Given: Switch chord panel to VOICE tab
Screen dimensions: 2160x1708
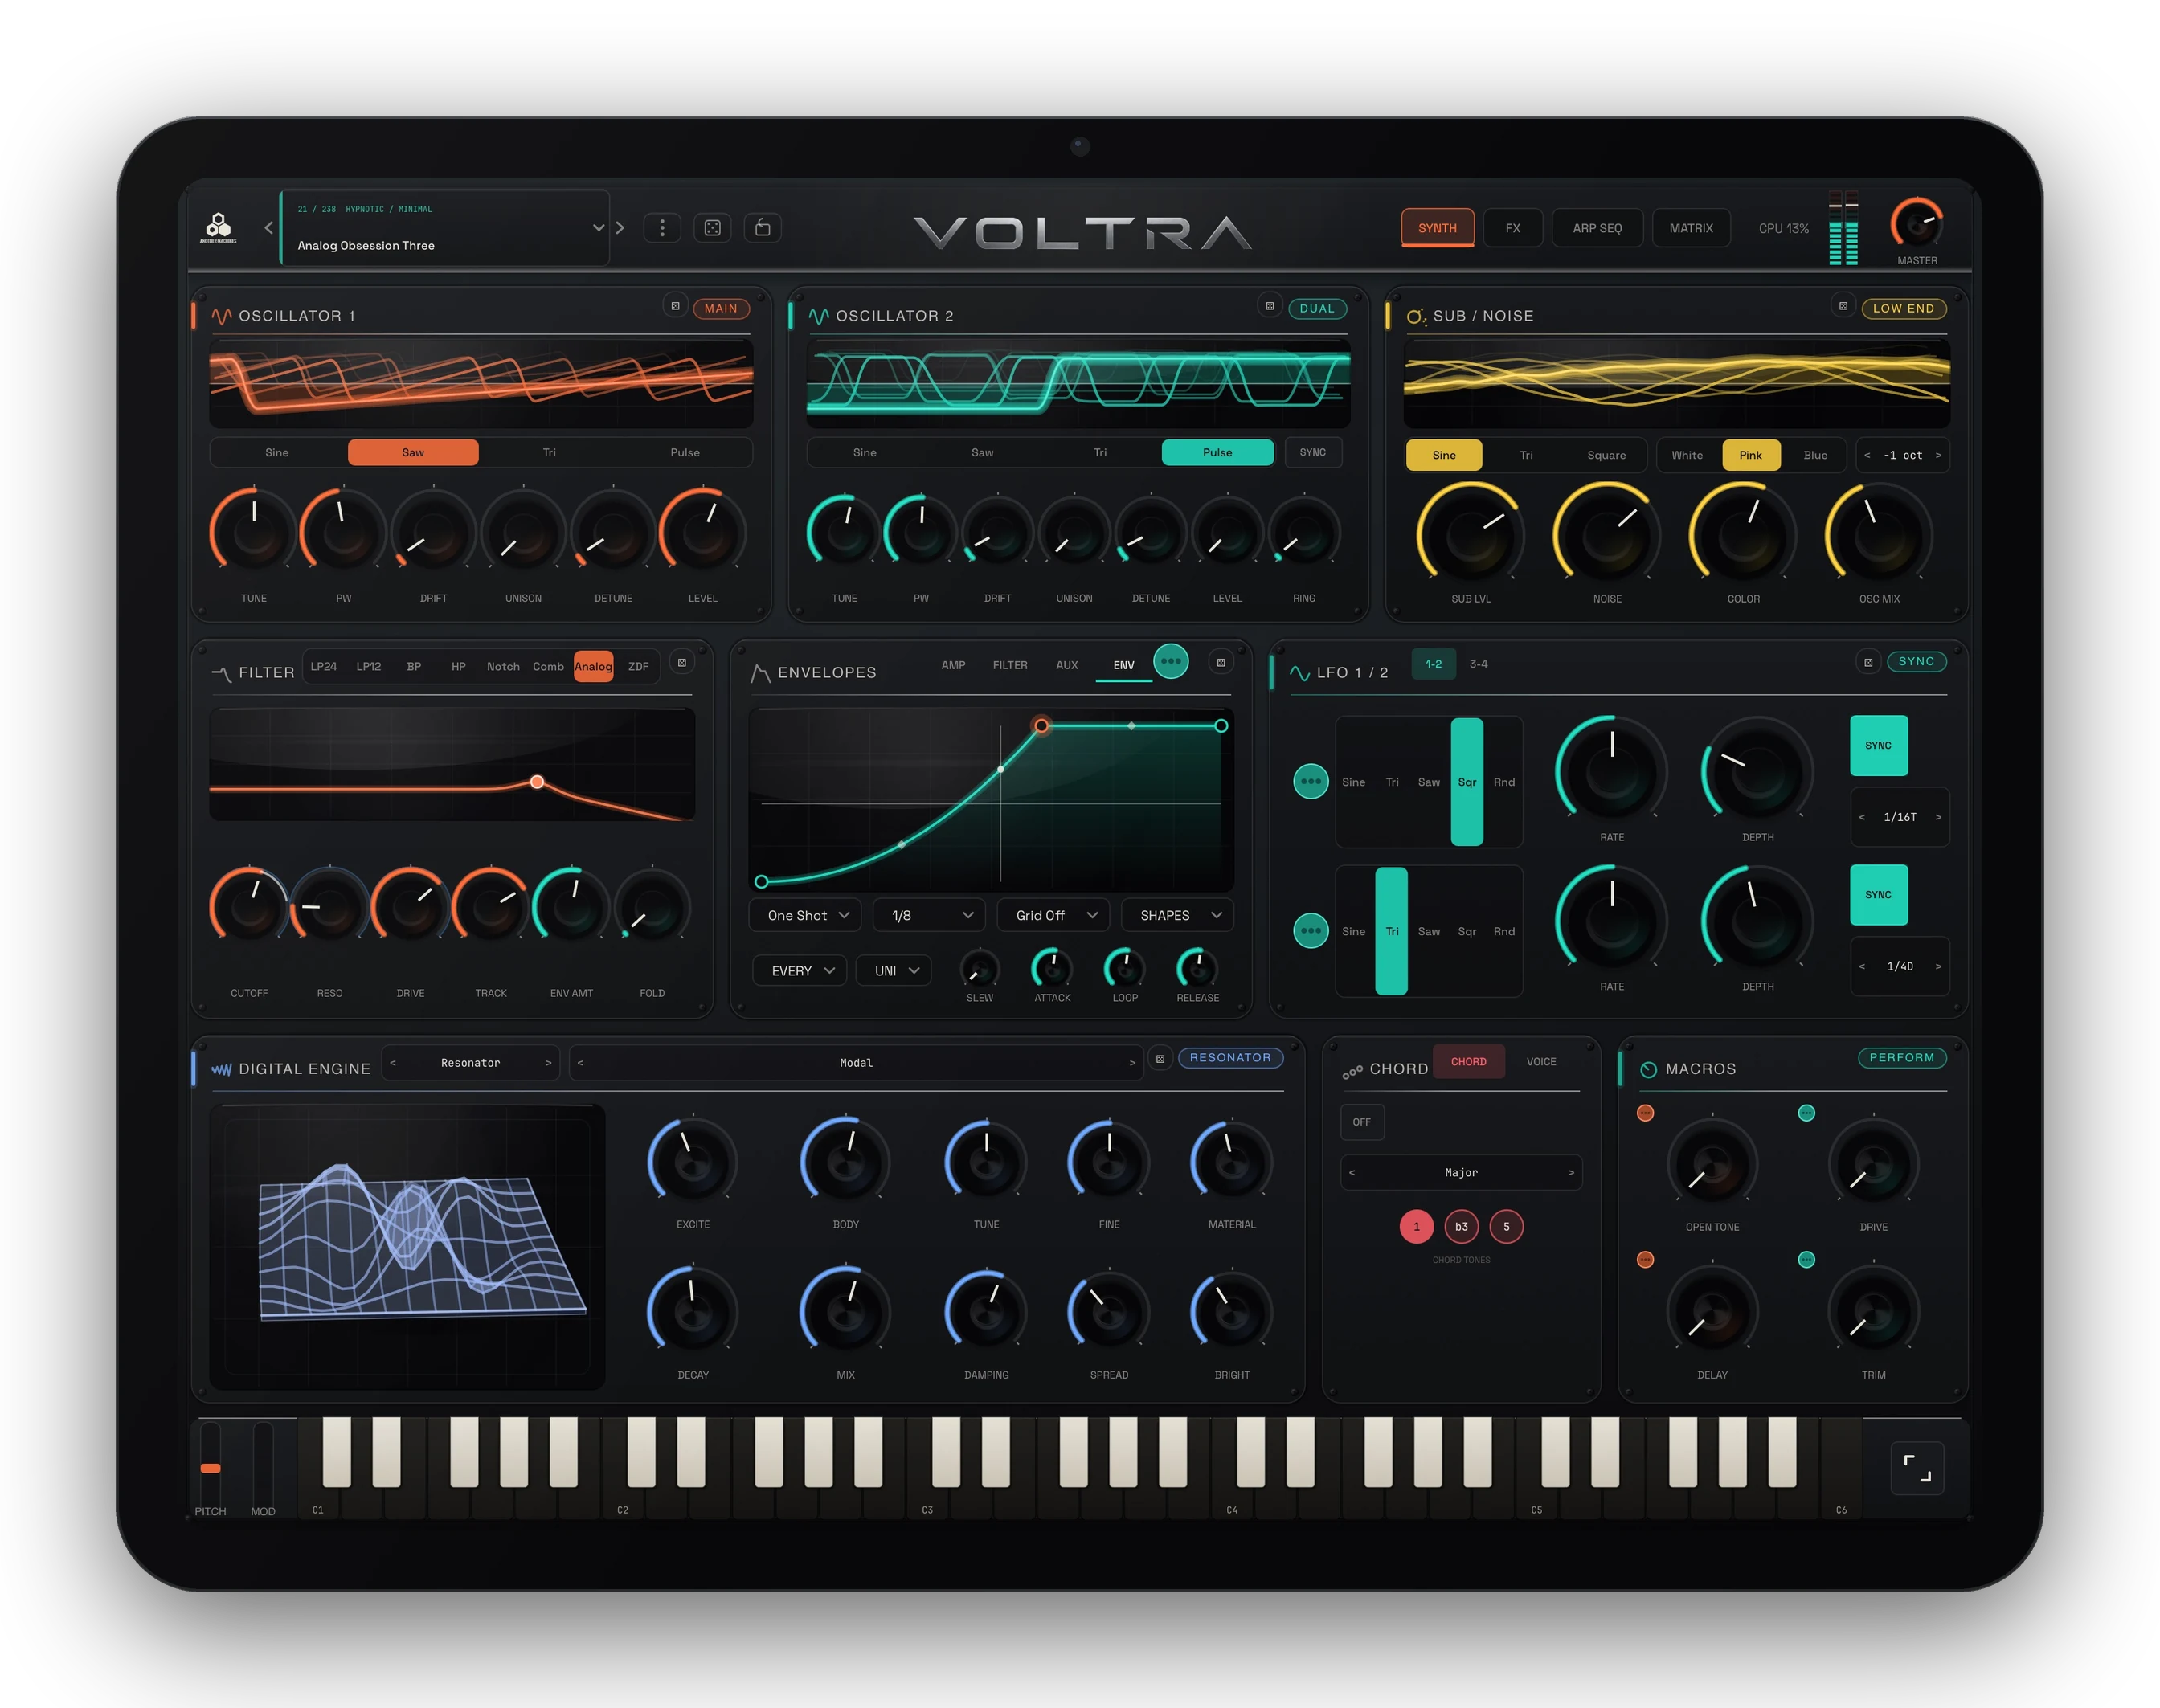Looking at the screenshot, I should tap(1541, 1062).
